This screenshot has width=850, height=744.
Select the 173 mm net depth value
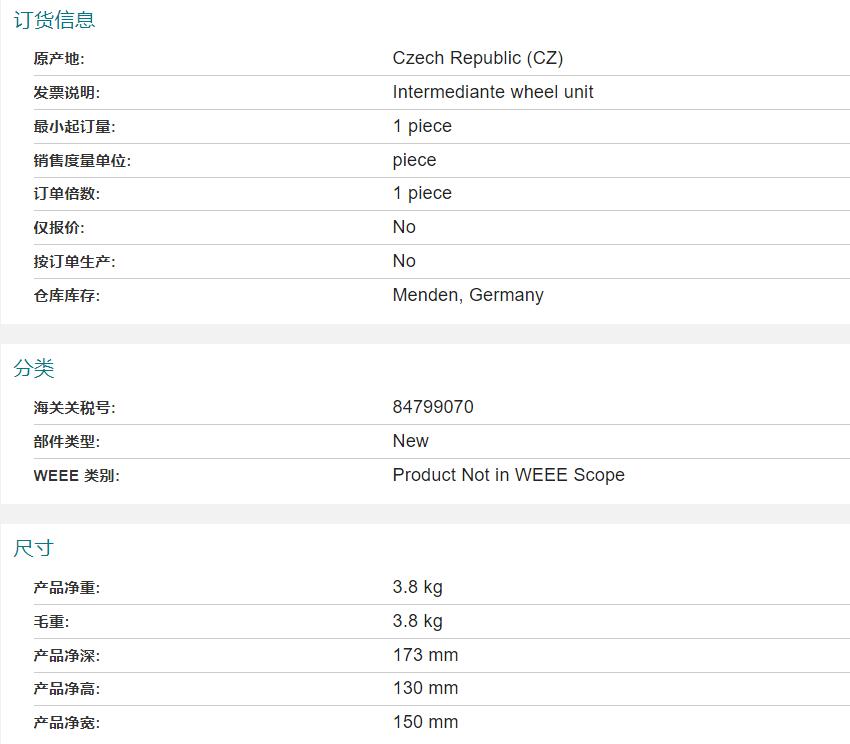pyautogui.click(x=425, y=655)
